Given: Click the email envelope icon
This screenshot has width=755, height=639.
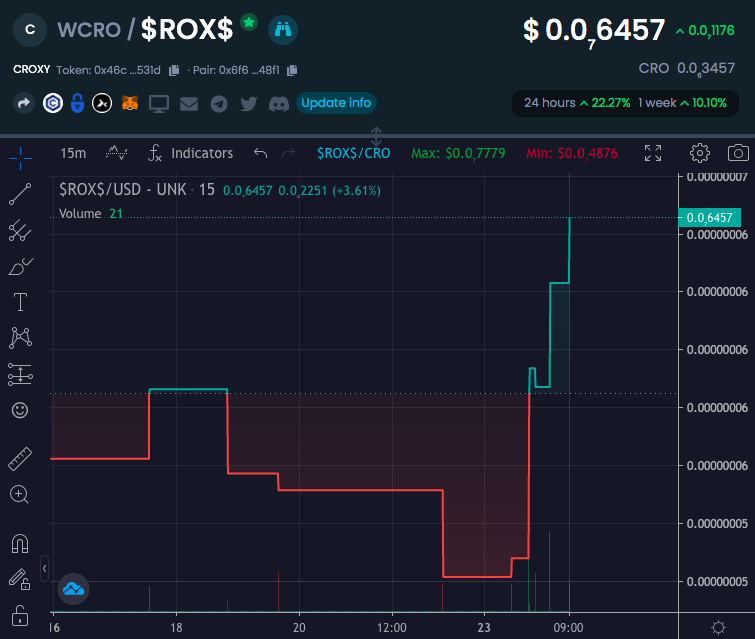Looking at the screenshot, I should (189, 104).
